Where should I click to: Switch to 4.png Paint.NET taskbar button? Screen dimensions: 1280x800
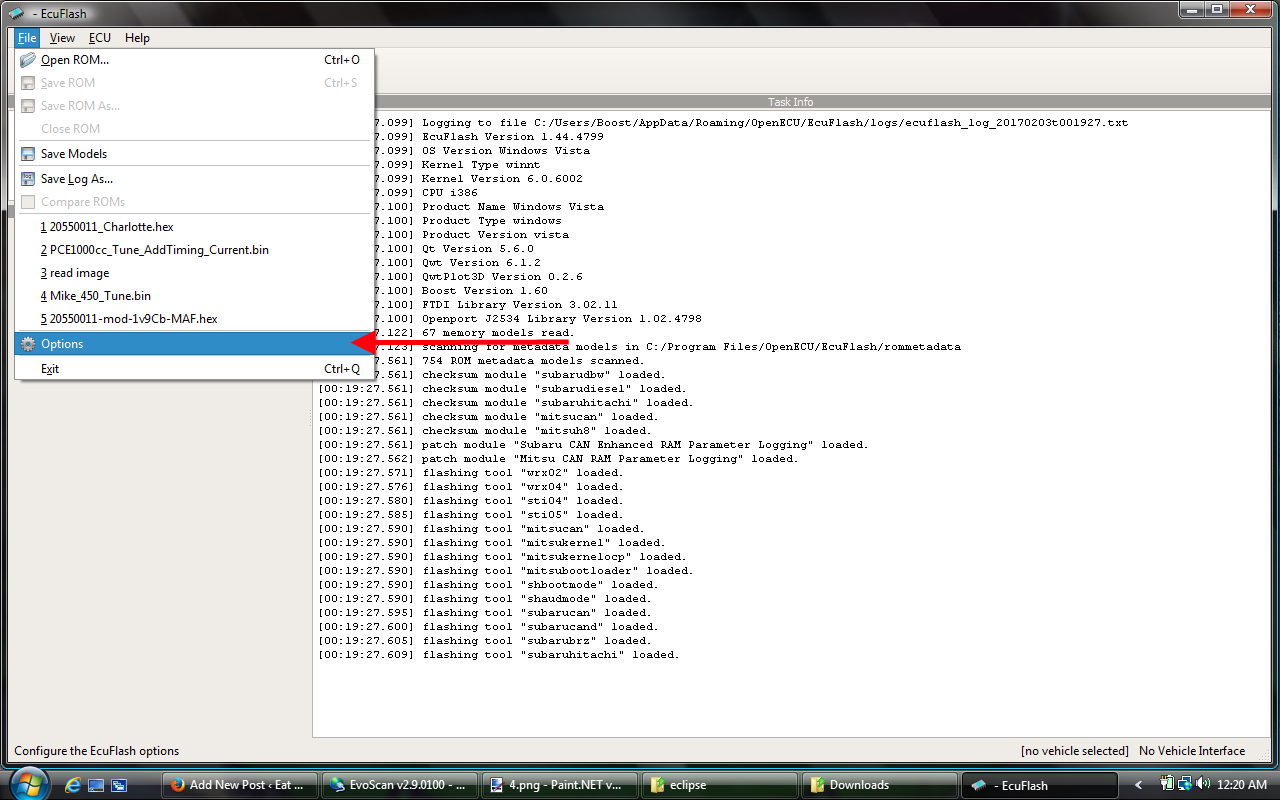[x=560, y=785]
